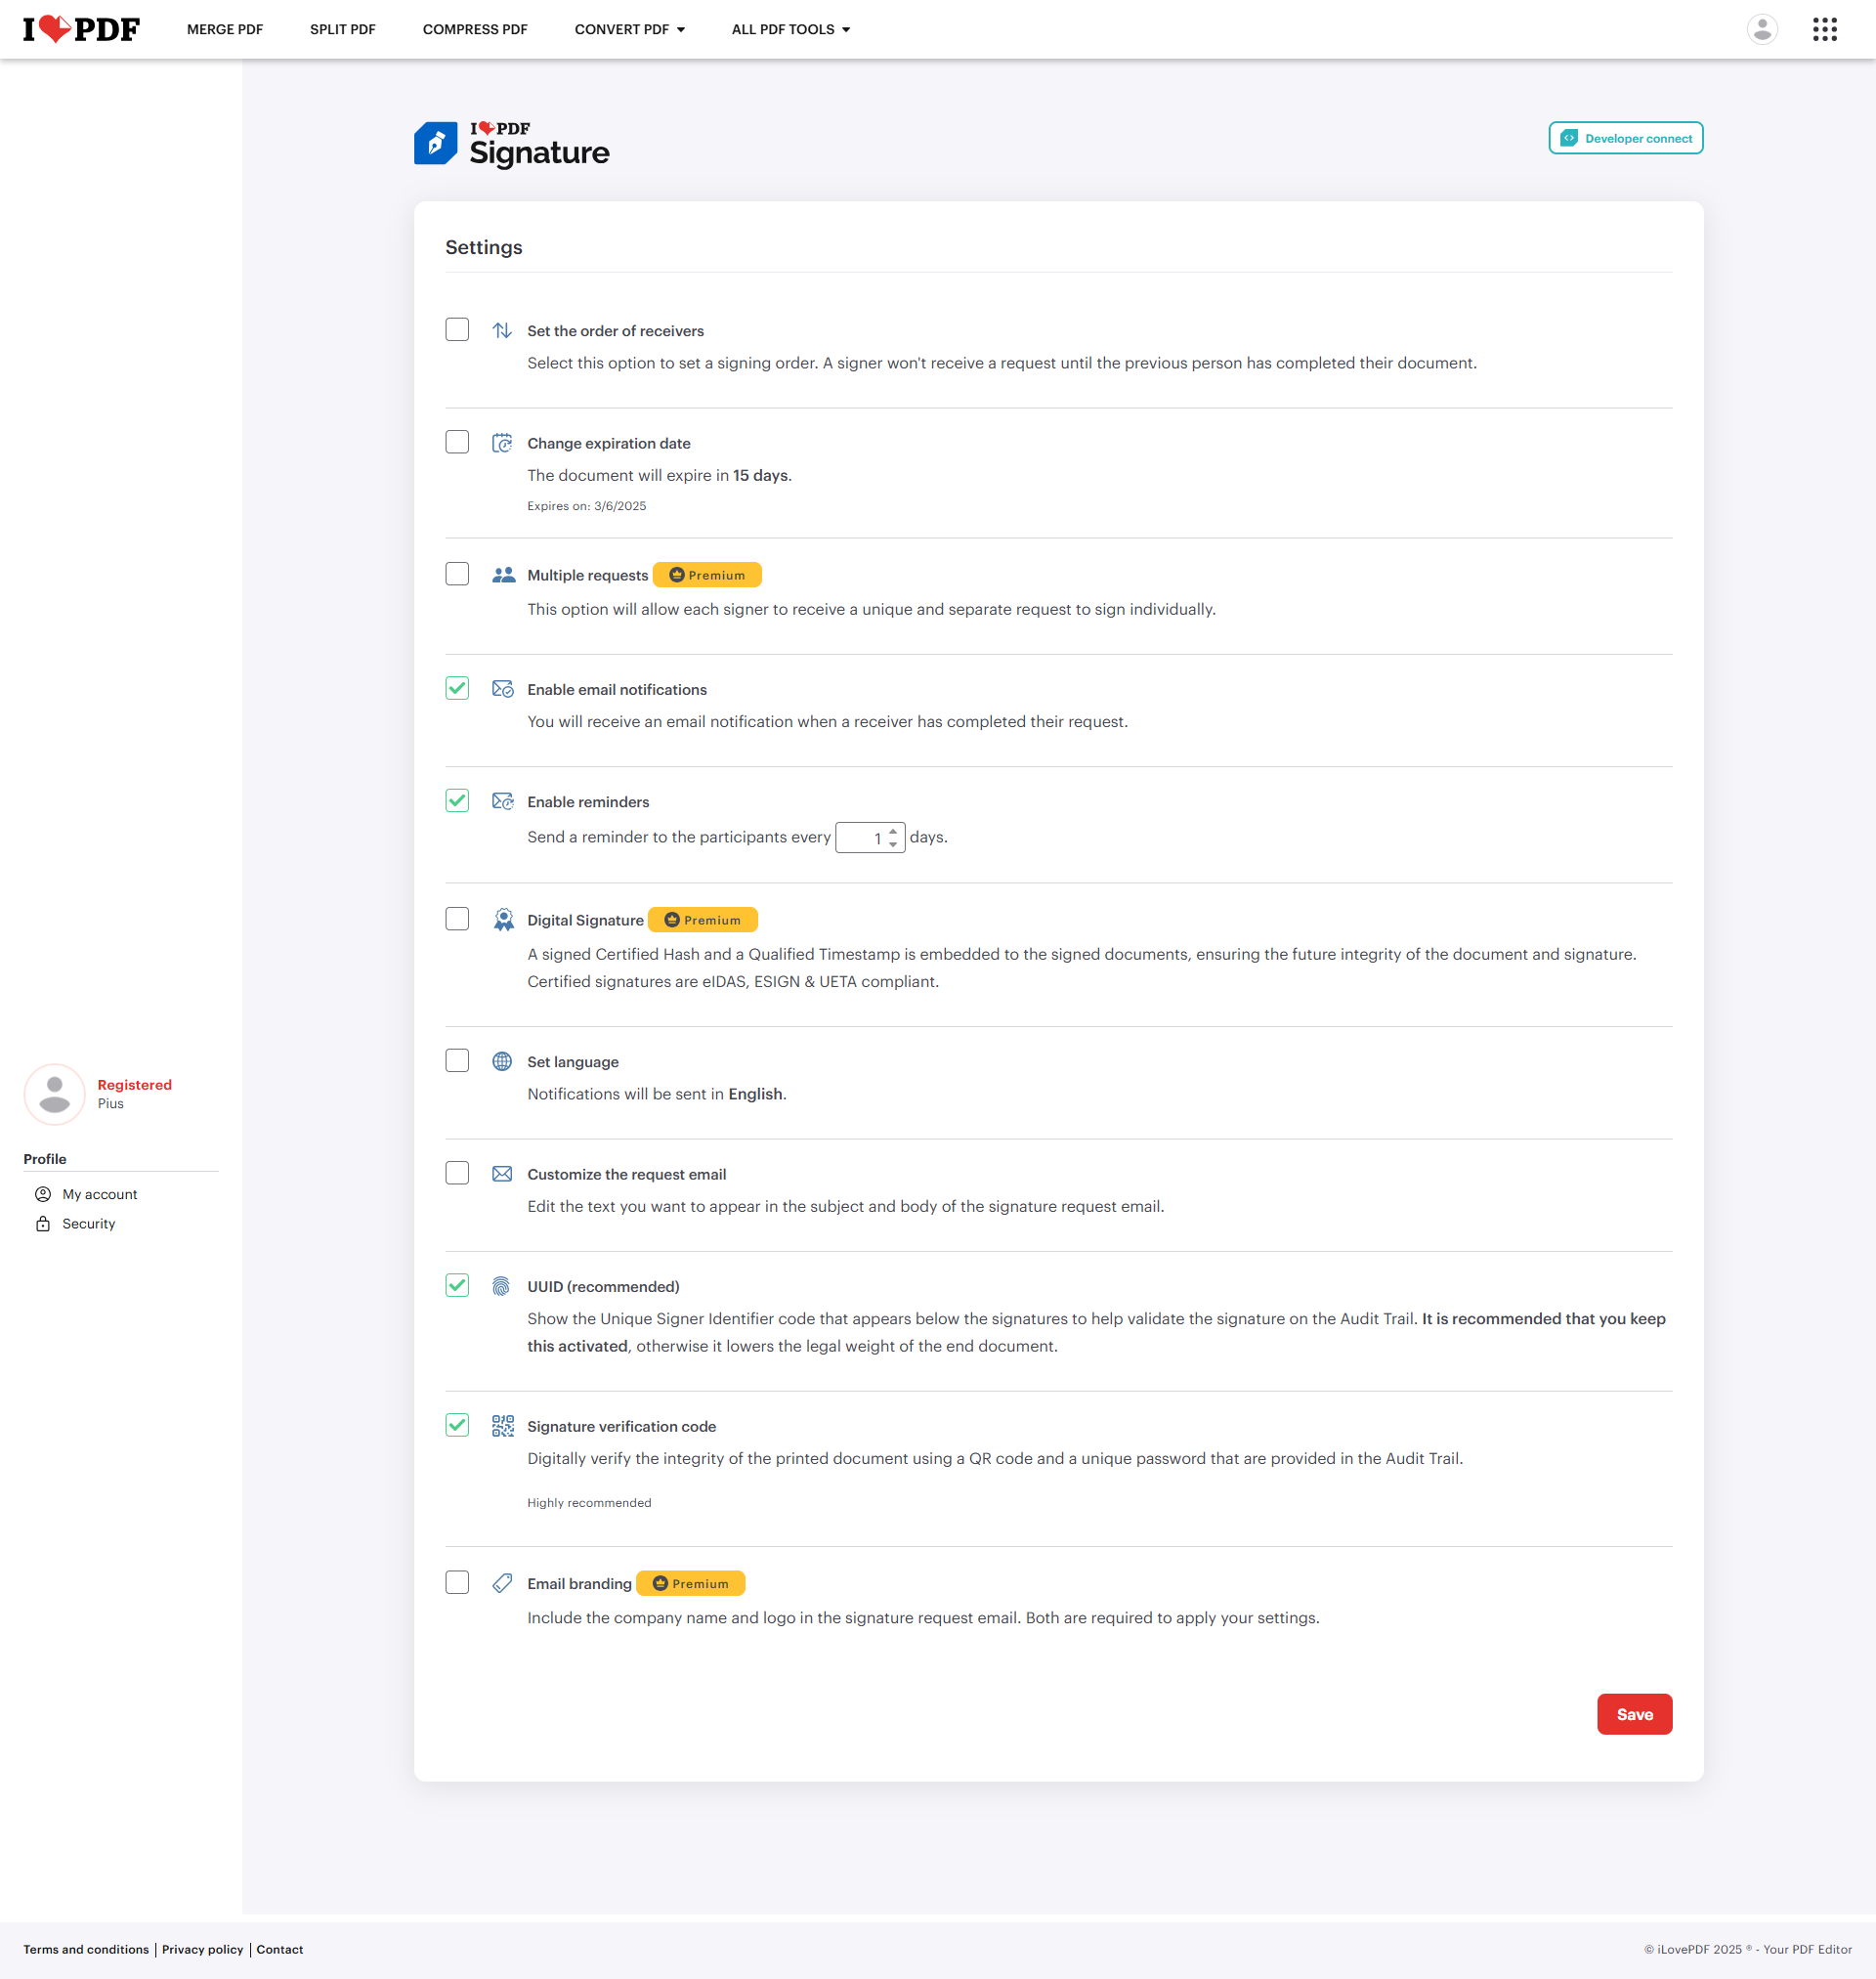Tick the Customize the request email checkbox
The height and width of the screenshot is (1979, 1876).
pos(457,1173)
